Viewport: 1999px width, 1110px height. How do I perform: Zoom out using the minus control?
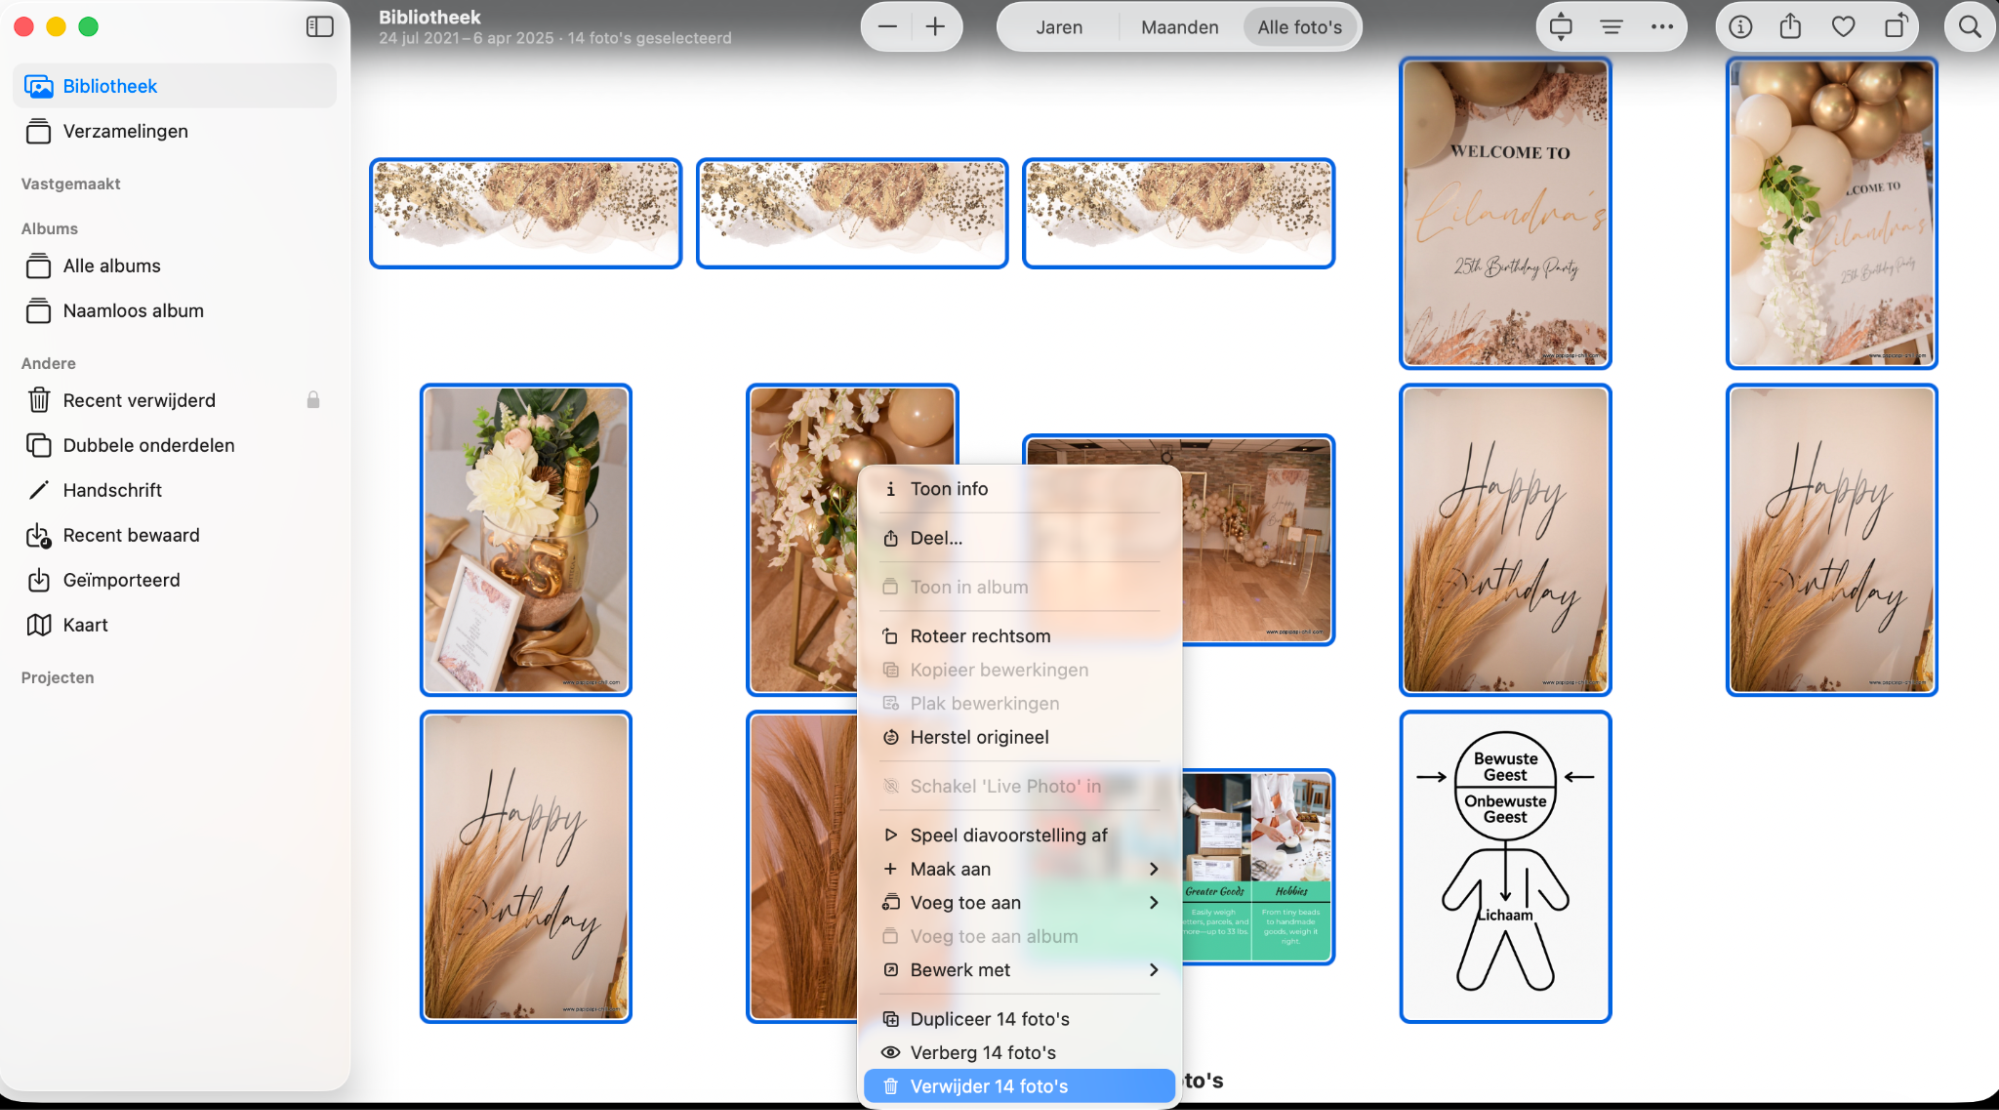(886, 27)
